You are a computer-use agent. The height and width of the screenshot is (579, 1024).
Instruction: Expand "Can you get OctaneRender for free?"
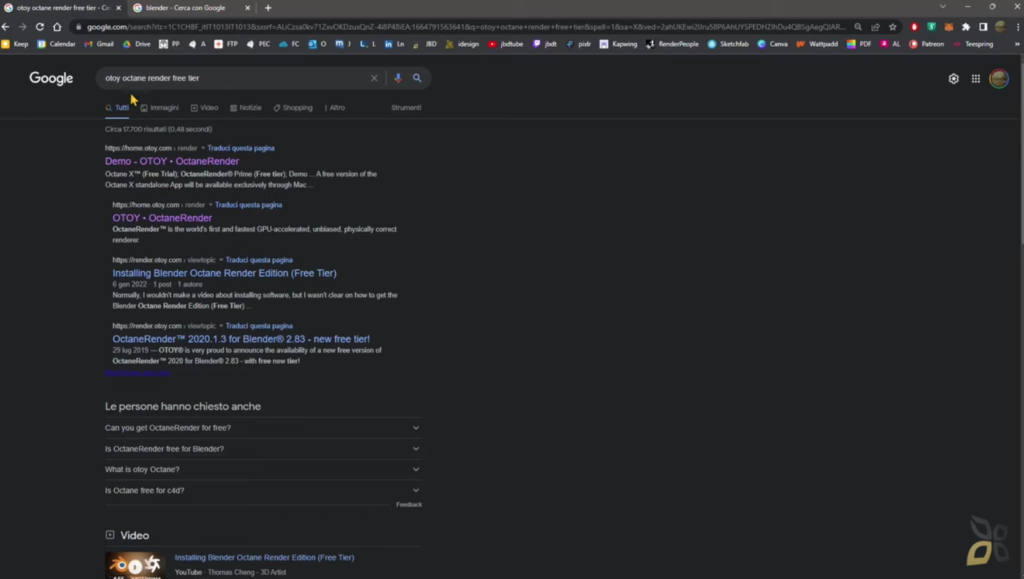point(263,428)
